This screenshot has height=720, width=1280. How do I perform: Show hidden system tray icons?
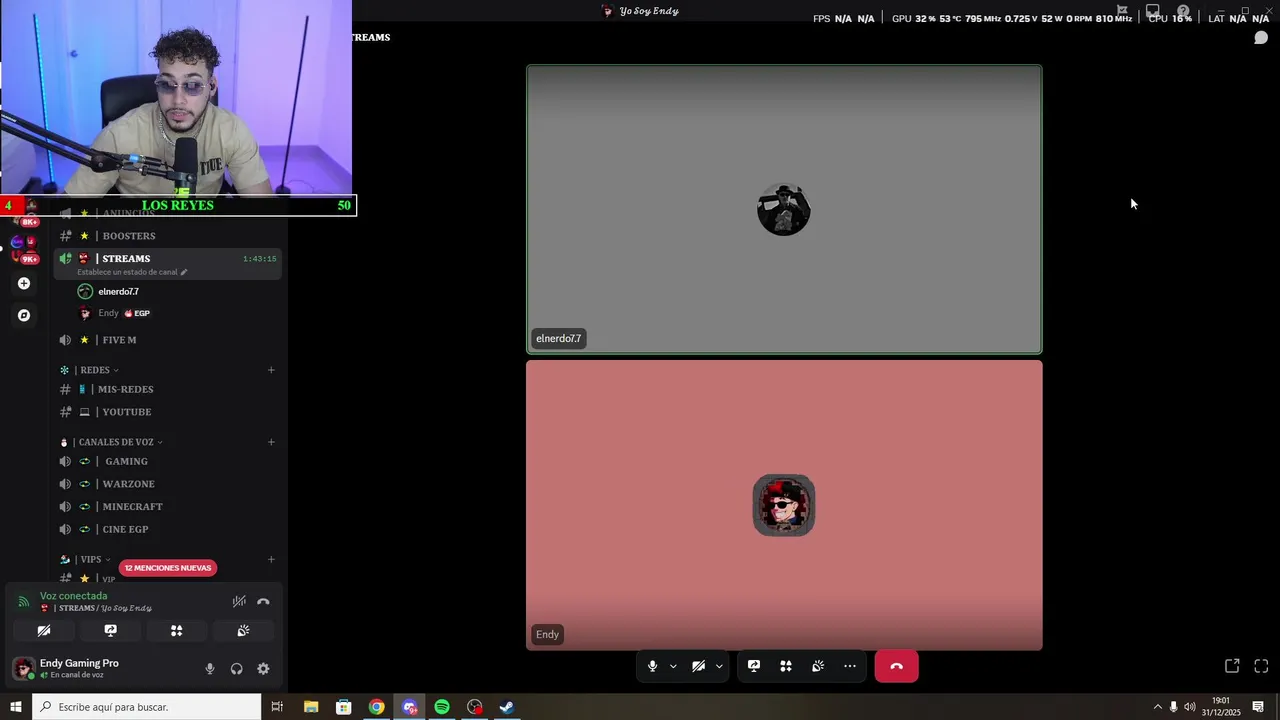coord(1158,707)
